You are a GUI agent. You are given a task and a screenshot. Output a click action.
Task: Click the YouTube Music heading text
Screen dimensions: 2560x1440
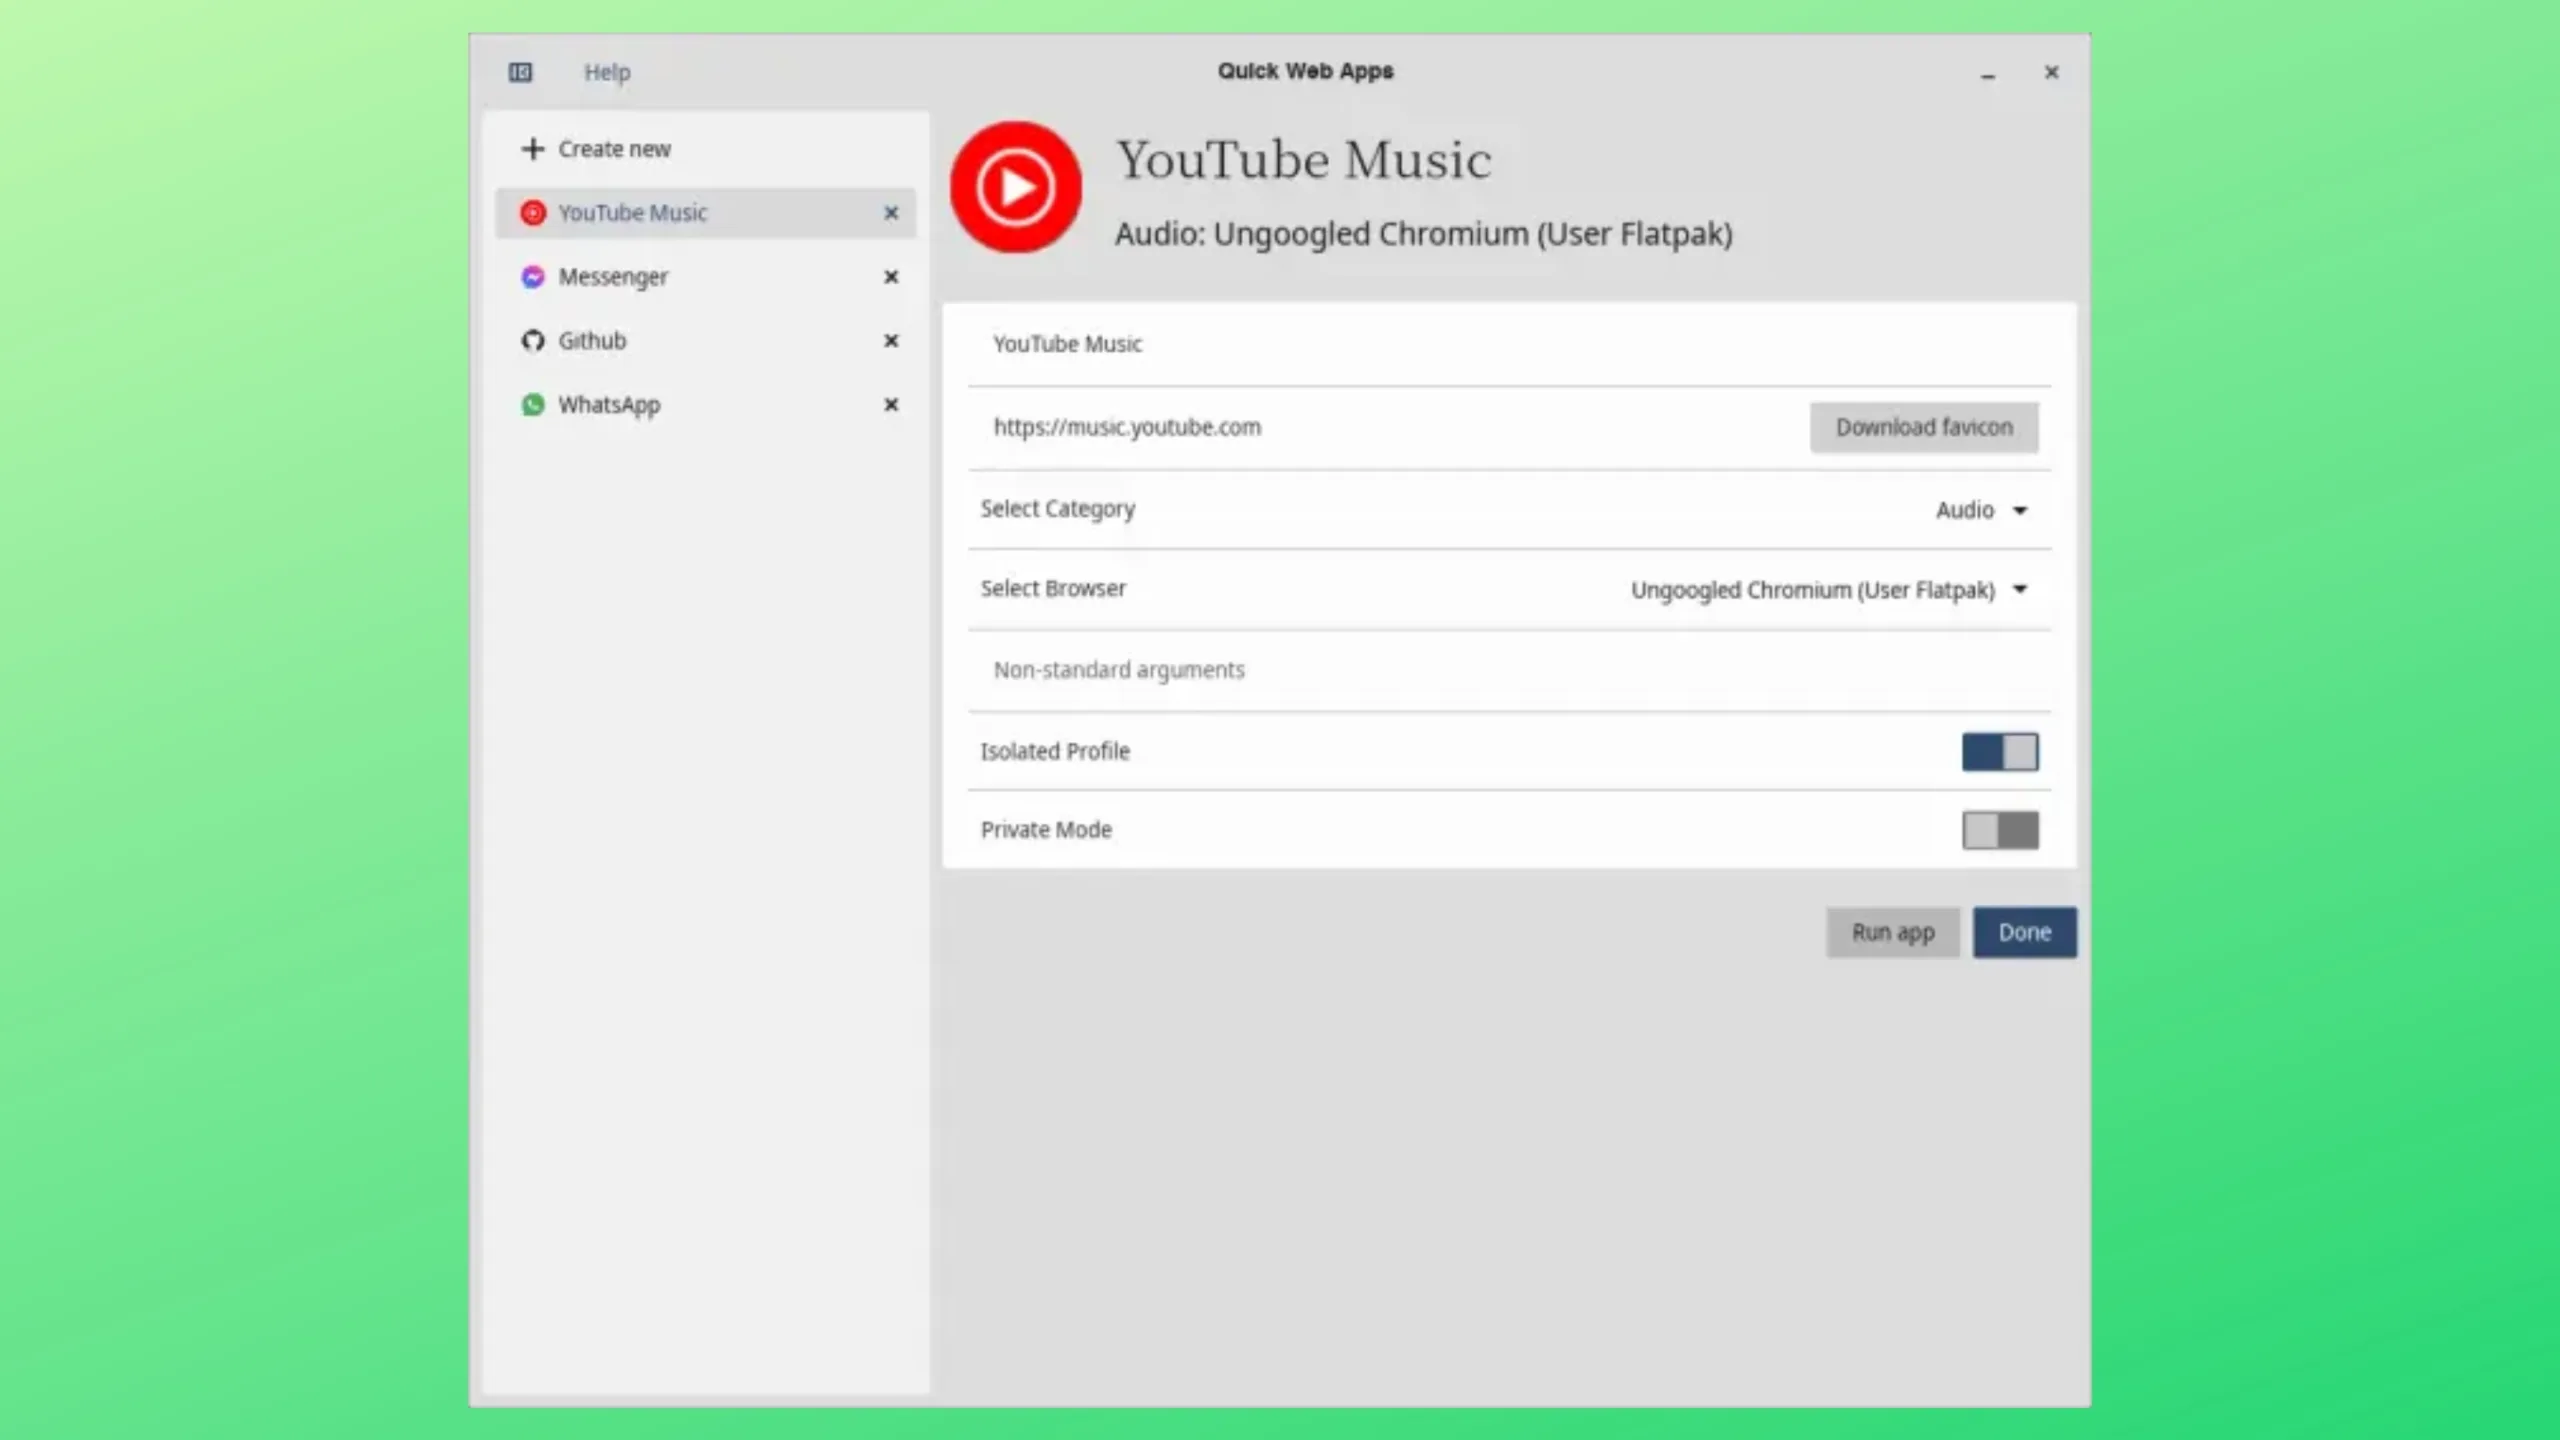pyautogui.click(x=1304, y=160)
